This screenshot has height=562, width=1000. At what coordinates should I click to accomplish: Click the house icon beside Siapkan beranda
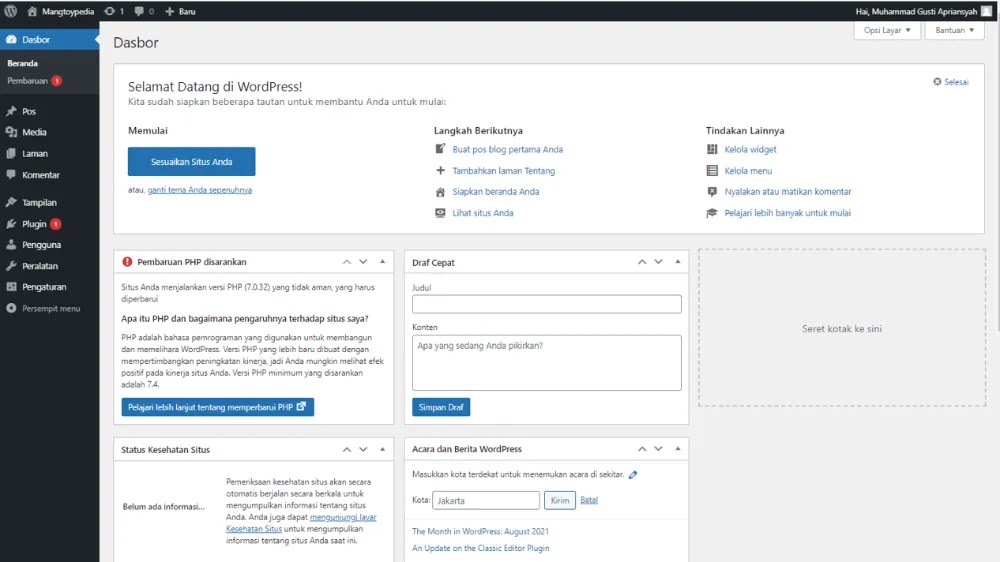click(x=440, y=191)
